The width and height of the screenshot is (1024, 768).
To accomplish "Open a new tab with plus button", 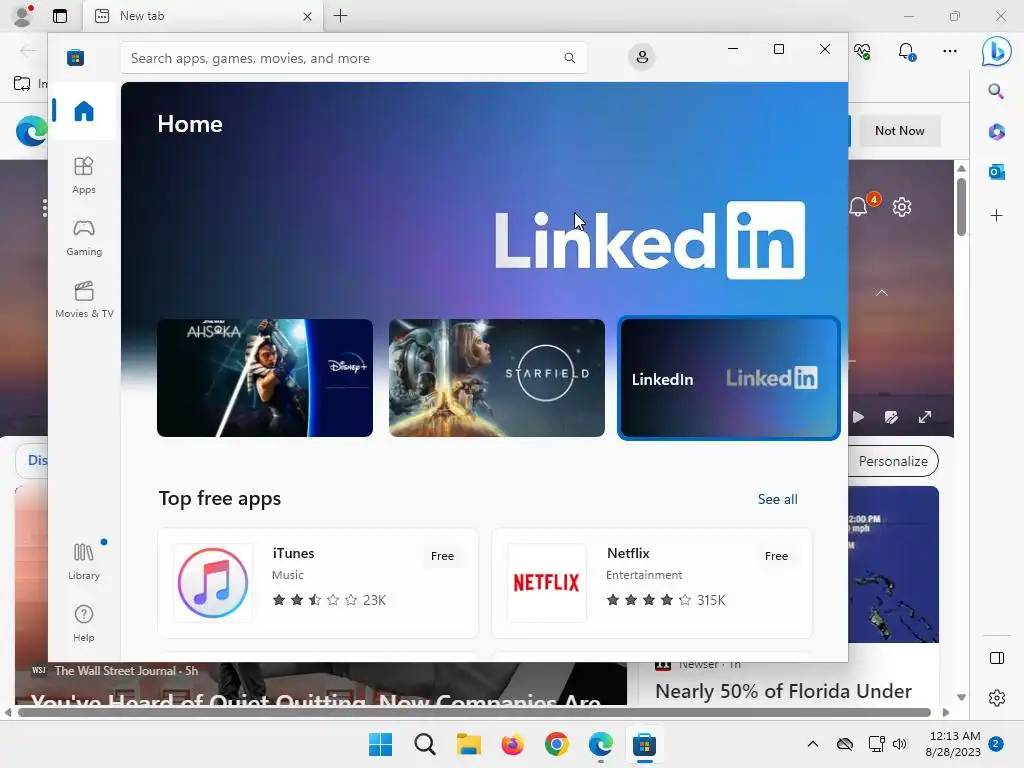I will pos(340,16).
